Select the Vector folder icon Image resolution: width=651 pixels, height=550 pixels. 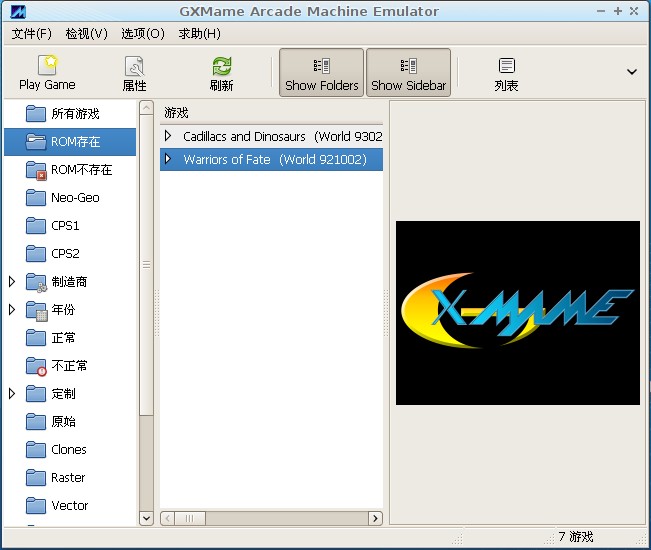[x=36, y=506]
